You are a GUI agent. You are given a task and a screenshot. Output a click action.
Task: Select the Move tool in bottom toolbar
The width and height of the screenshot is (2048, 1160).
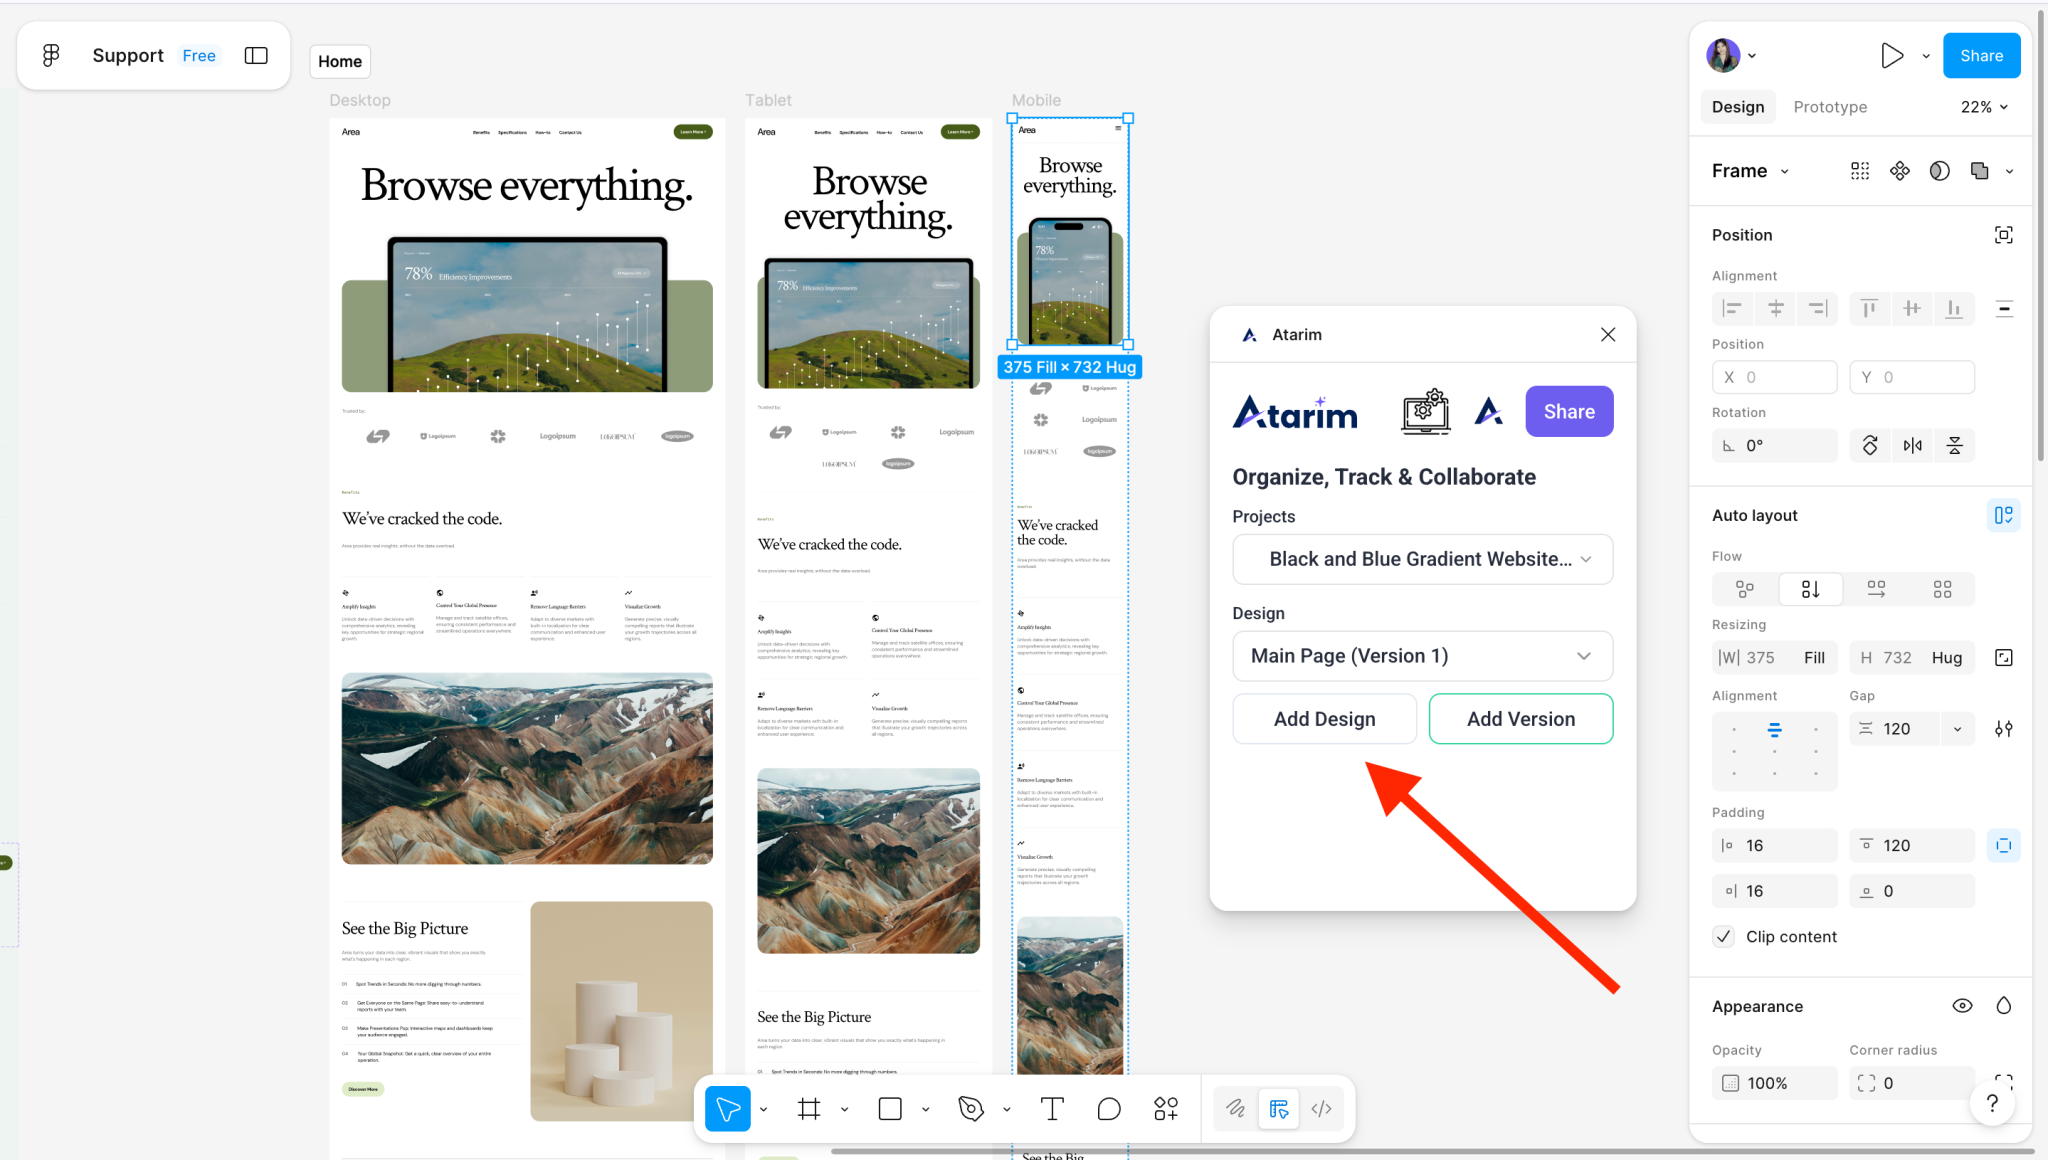point(727,1108)
